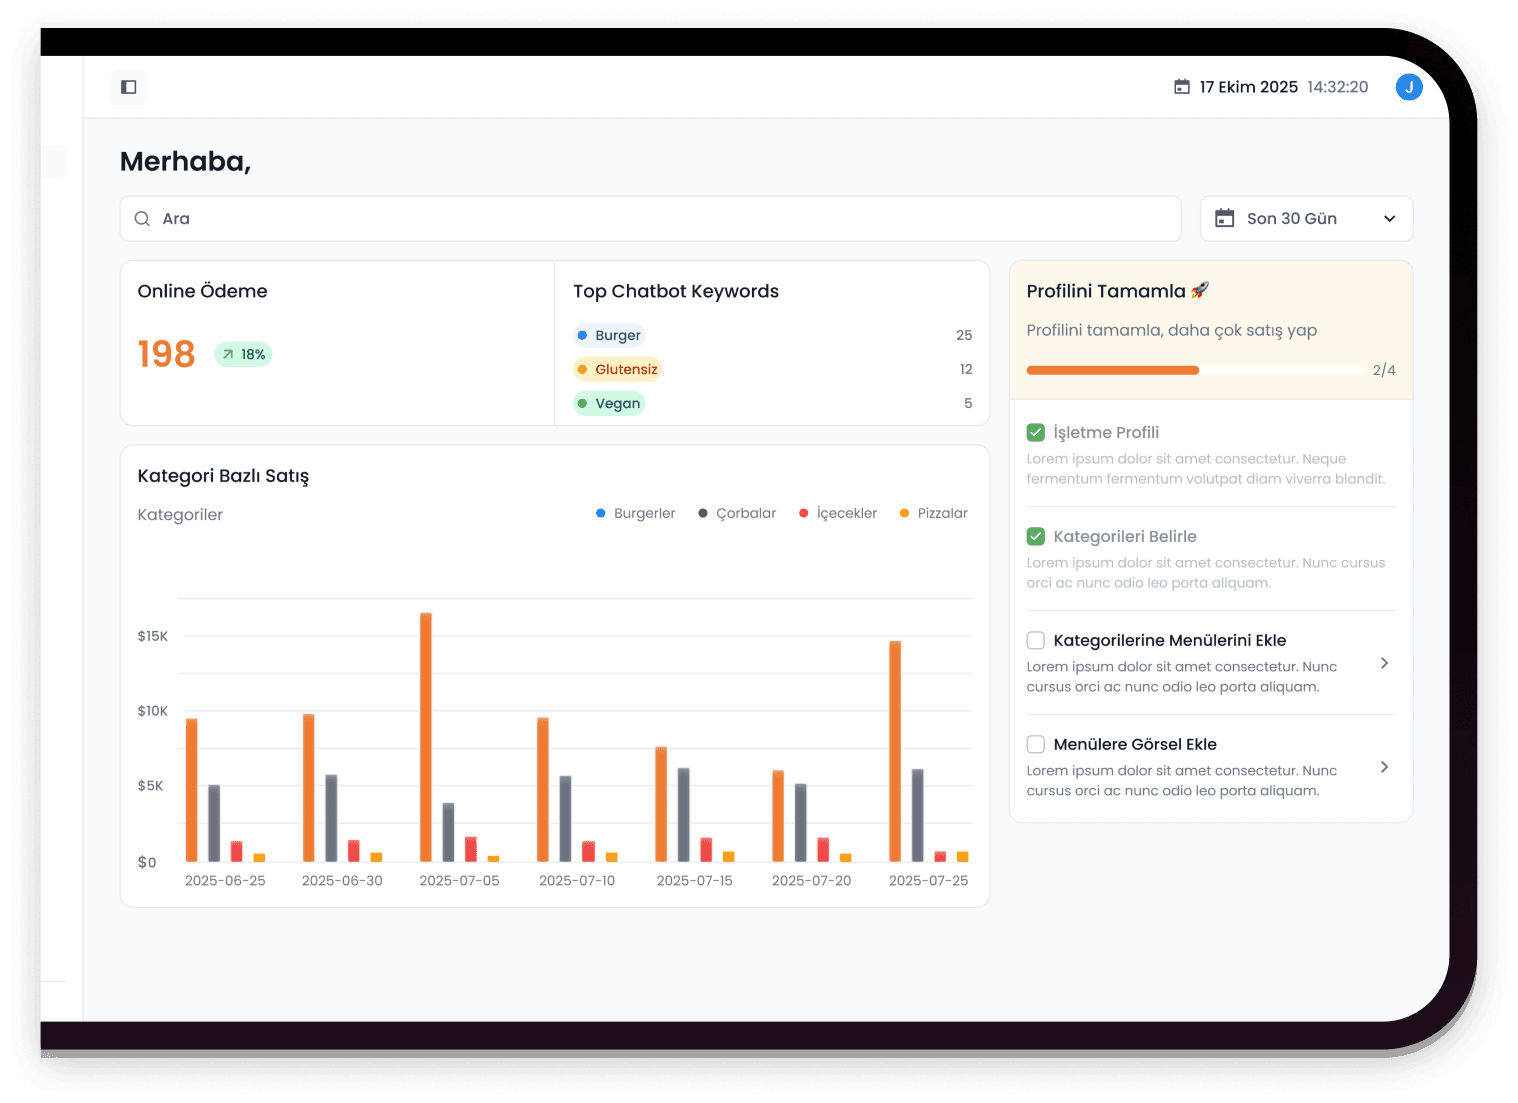Screen dimensions: 1518x1103
Task: Check the Menülere Görsel Ekle checkbox
Action: 1036,745
